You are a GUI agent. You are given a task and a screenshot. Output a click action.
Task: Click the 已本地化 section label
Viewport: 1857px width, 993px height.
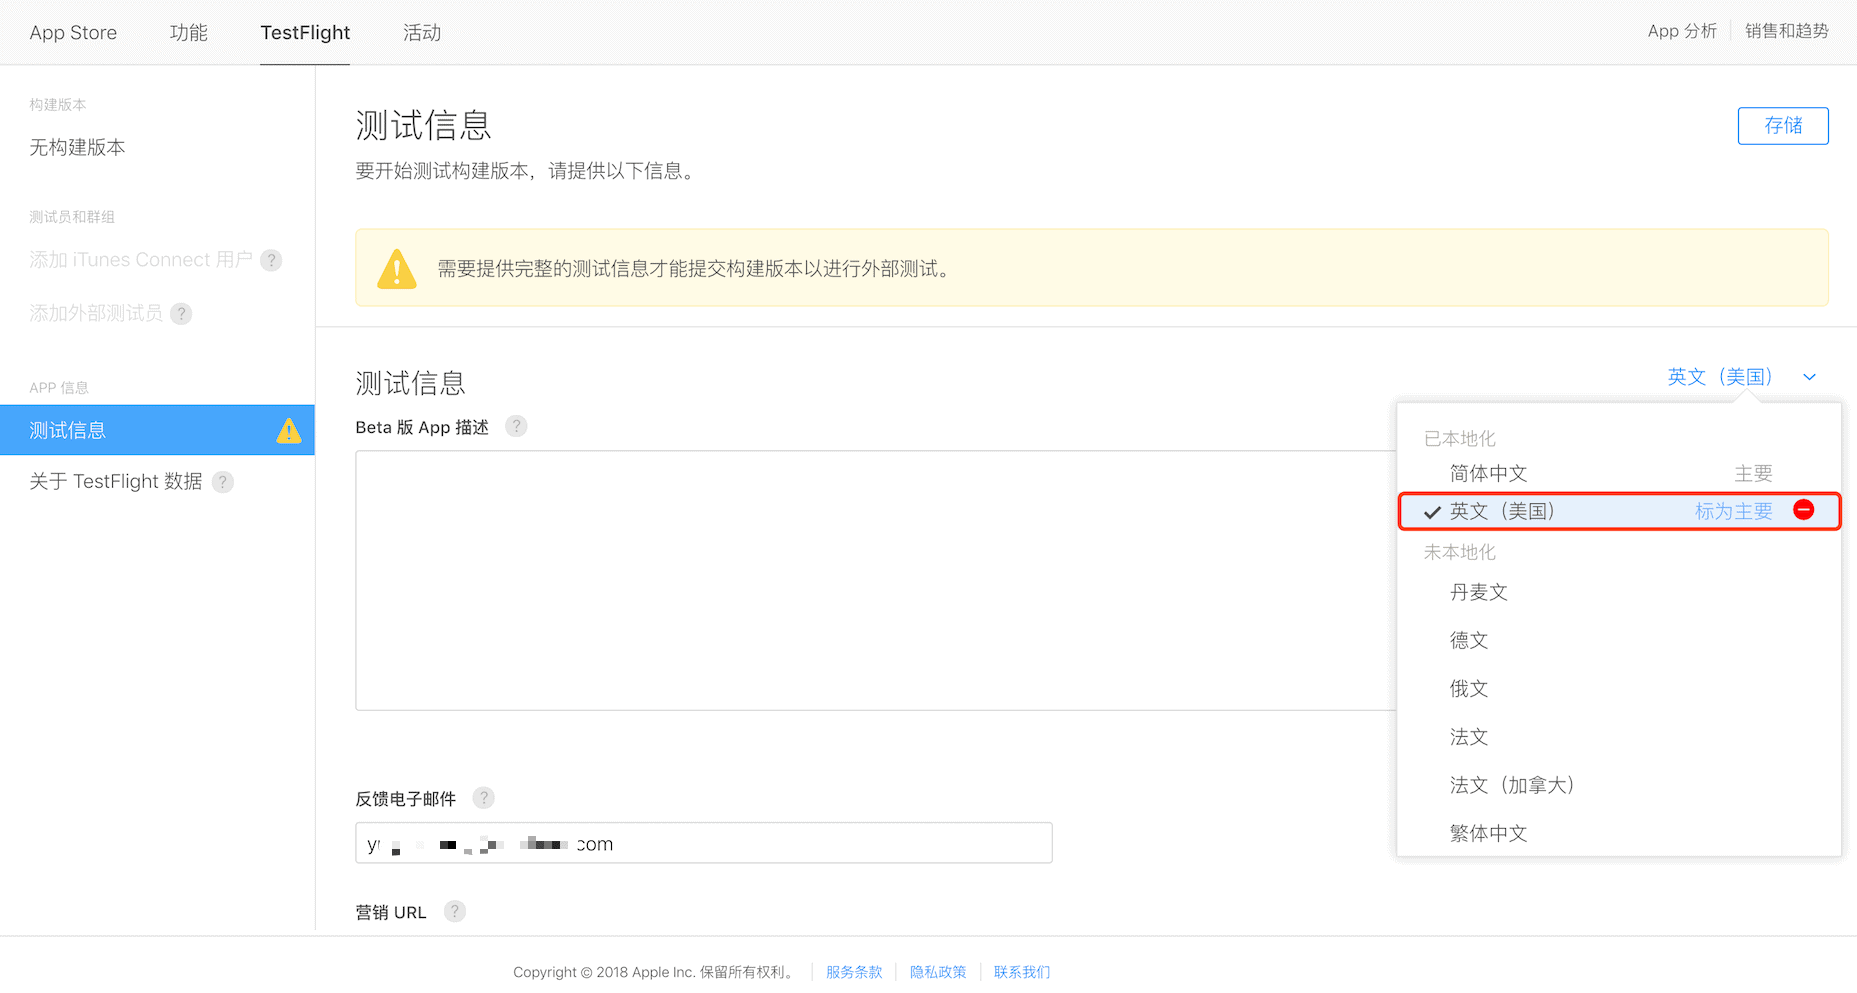(1459, 439)
